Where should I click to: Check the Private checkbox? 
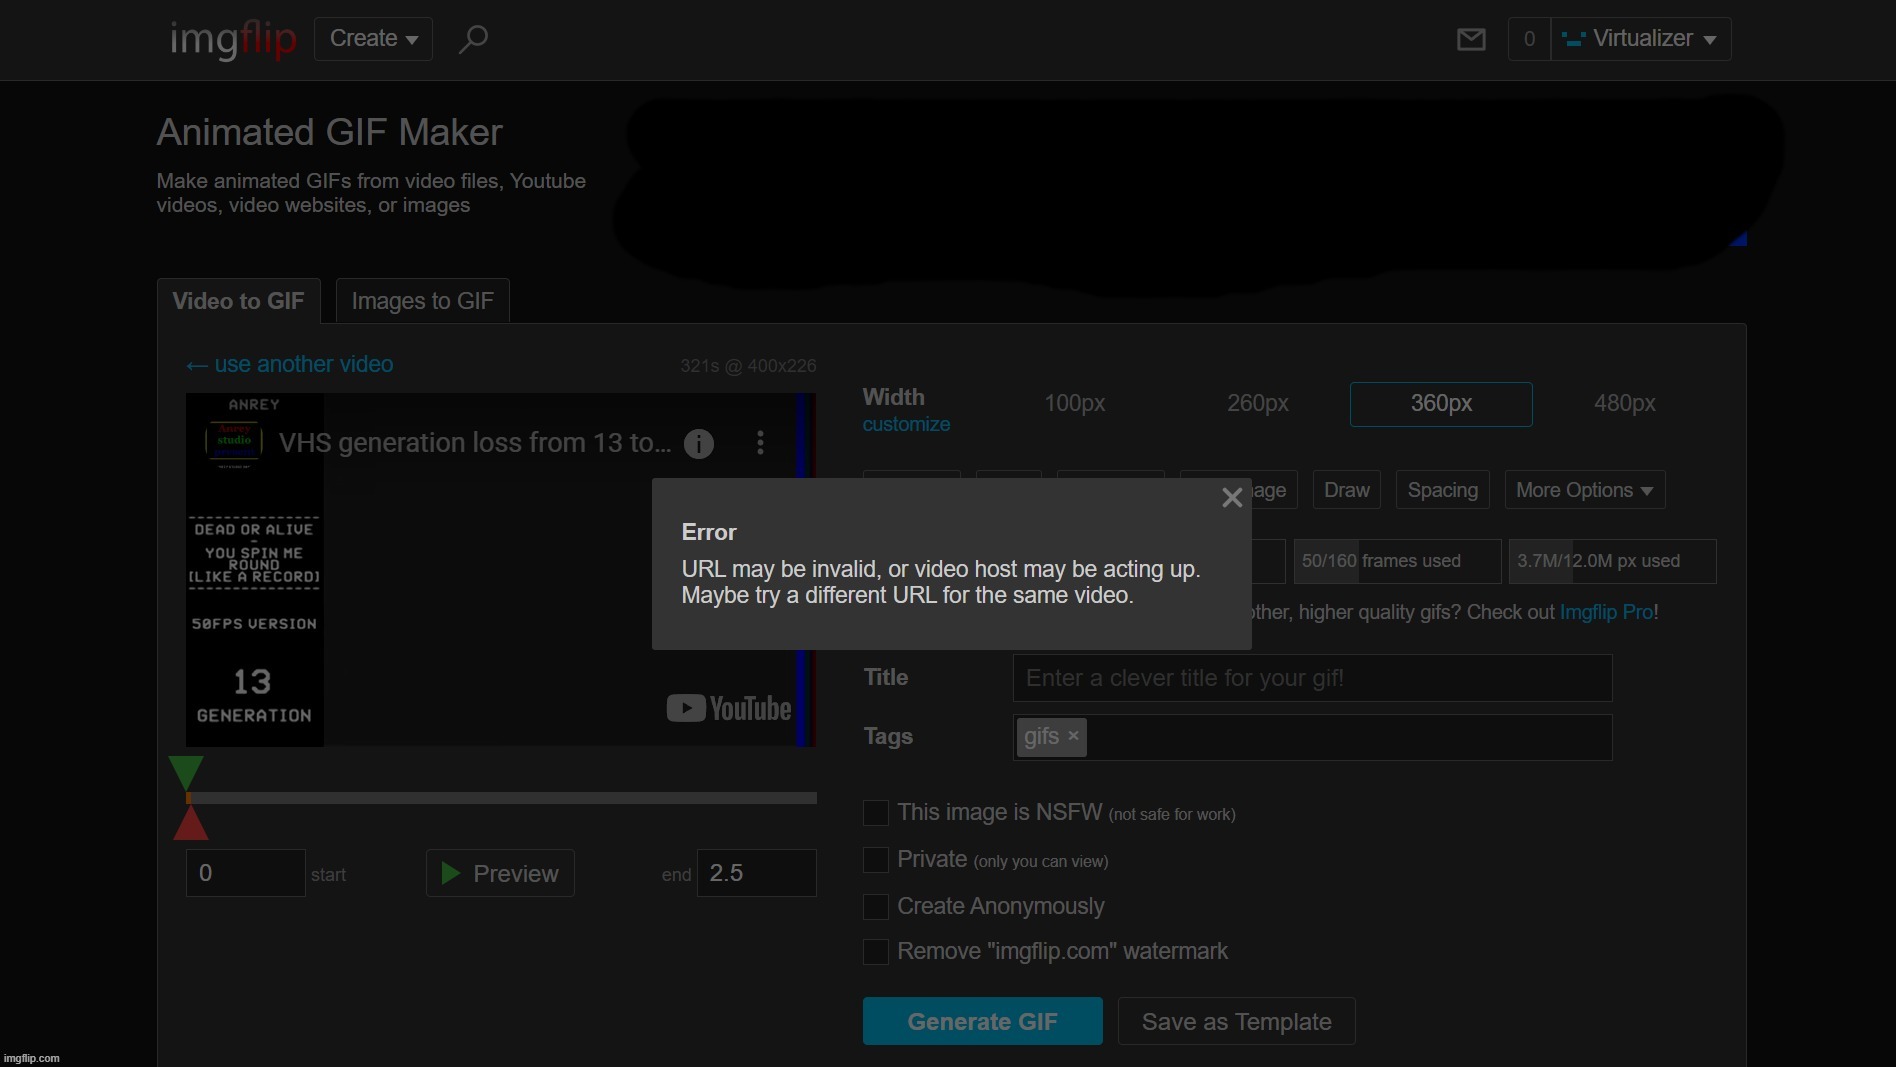(876, 860)
